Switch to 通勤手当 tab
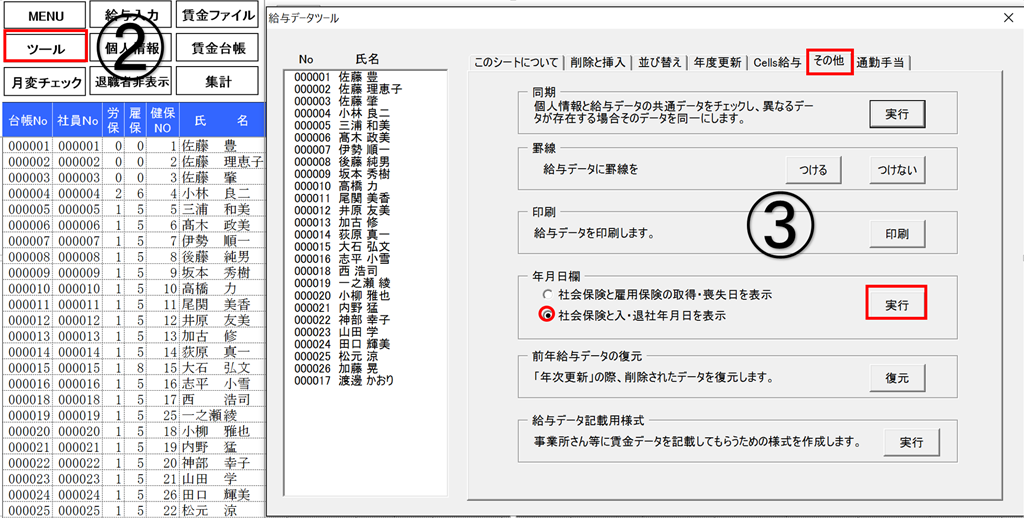 coord(881,62)
